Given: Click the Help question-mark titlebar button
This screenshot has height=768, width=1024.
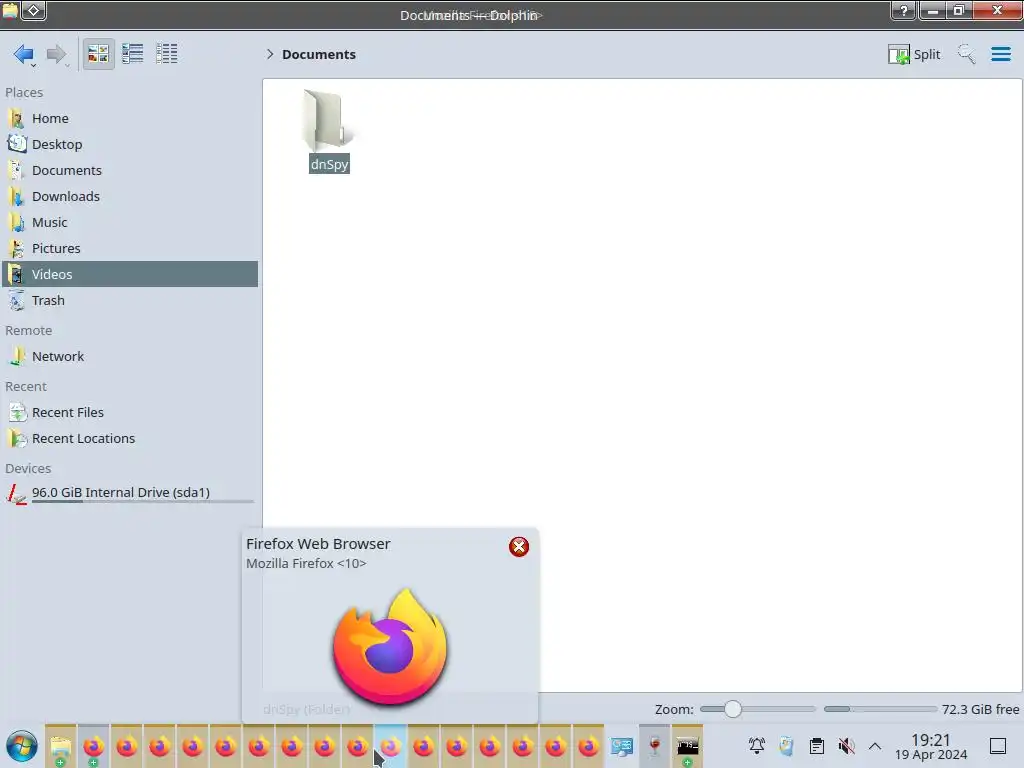Looking at the screenshot, I should [904, 10].
